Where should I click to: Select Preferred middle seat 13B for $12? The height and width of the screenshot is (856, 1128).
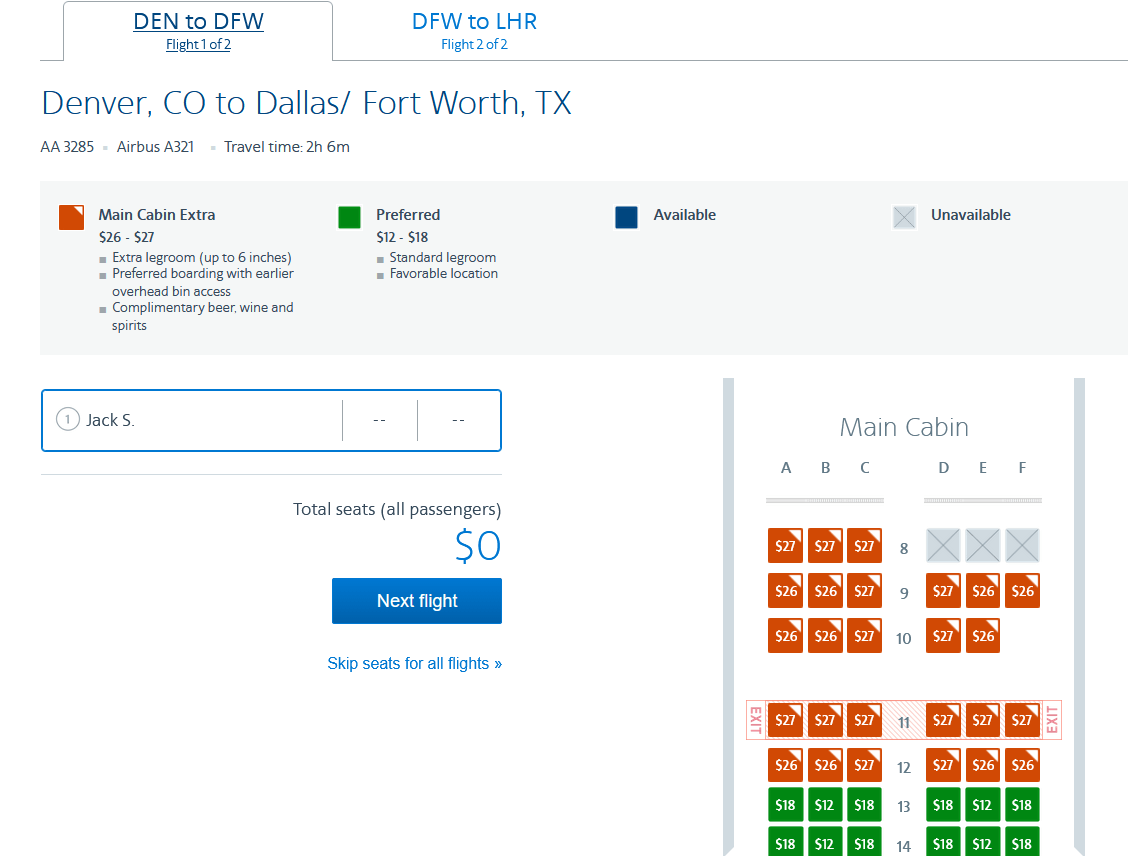825,805
